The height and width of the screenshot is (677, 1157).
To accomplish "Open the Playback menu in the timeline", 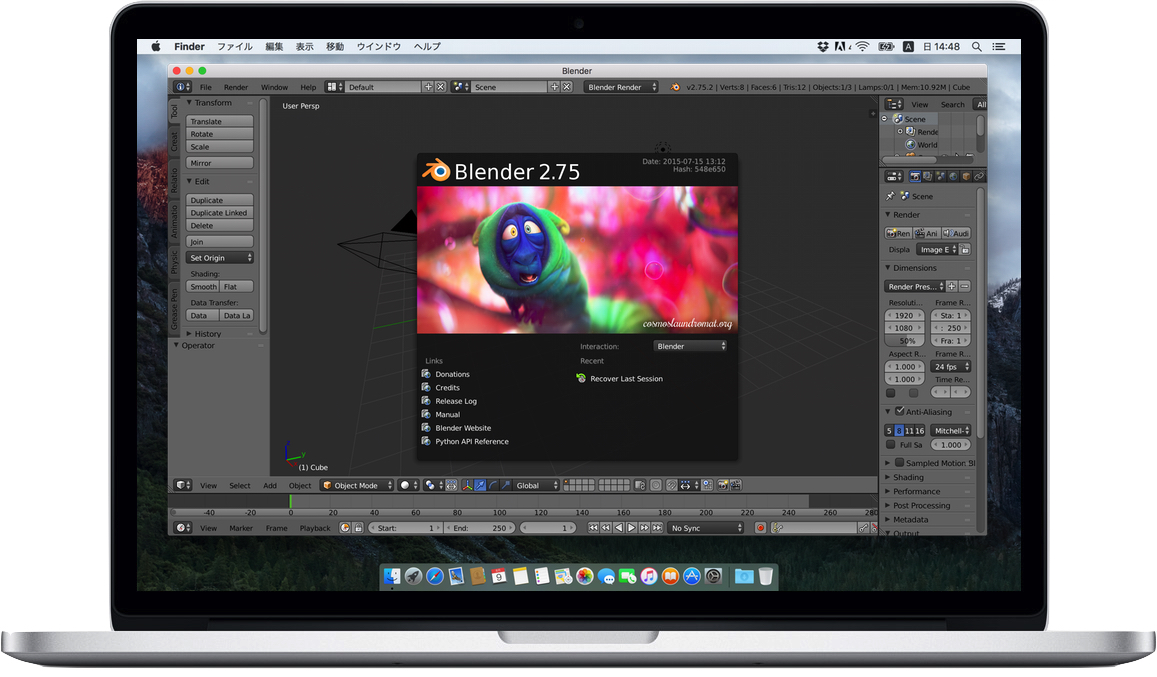I will pos(315,528).
